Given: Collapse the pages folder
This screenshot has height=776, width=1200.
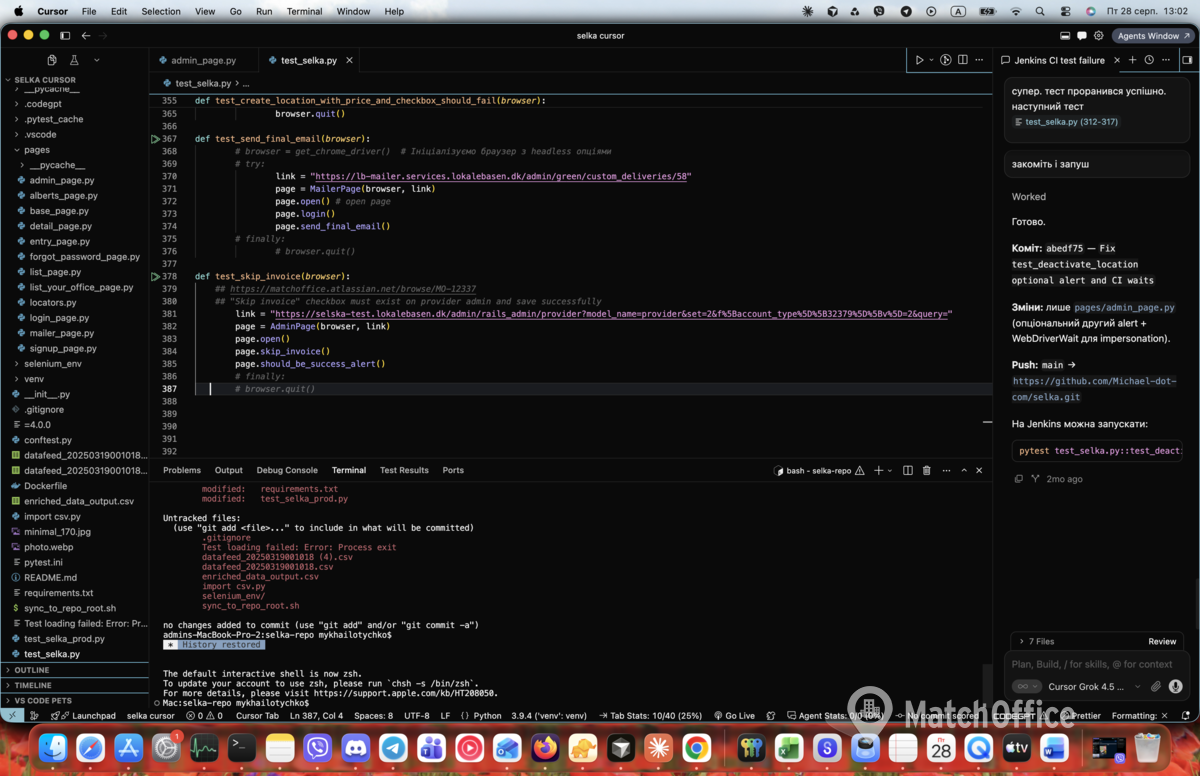Looking at the screenshot, I should (x=37, y=150).
